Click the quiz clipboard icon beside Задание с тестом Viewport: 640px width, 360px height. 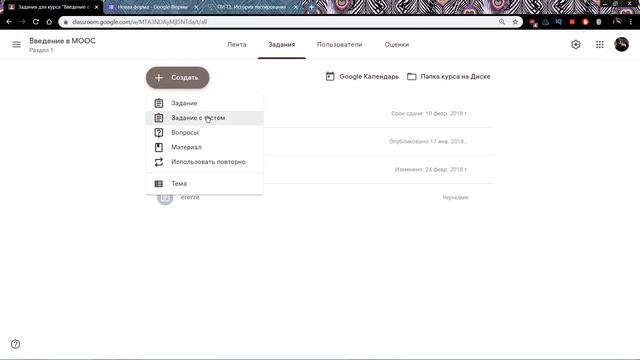pos(159,118)
